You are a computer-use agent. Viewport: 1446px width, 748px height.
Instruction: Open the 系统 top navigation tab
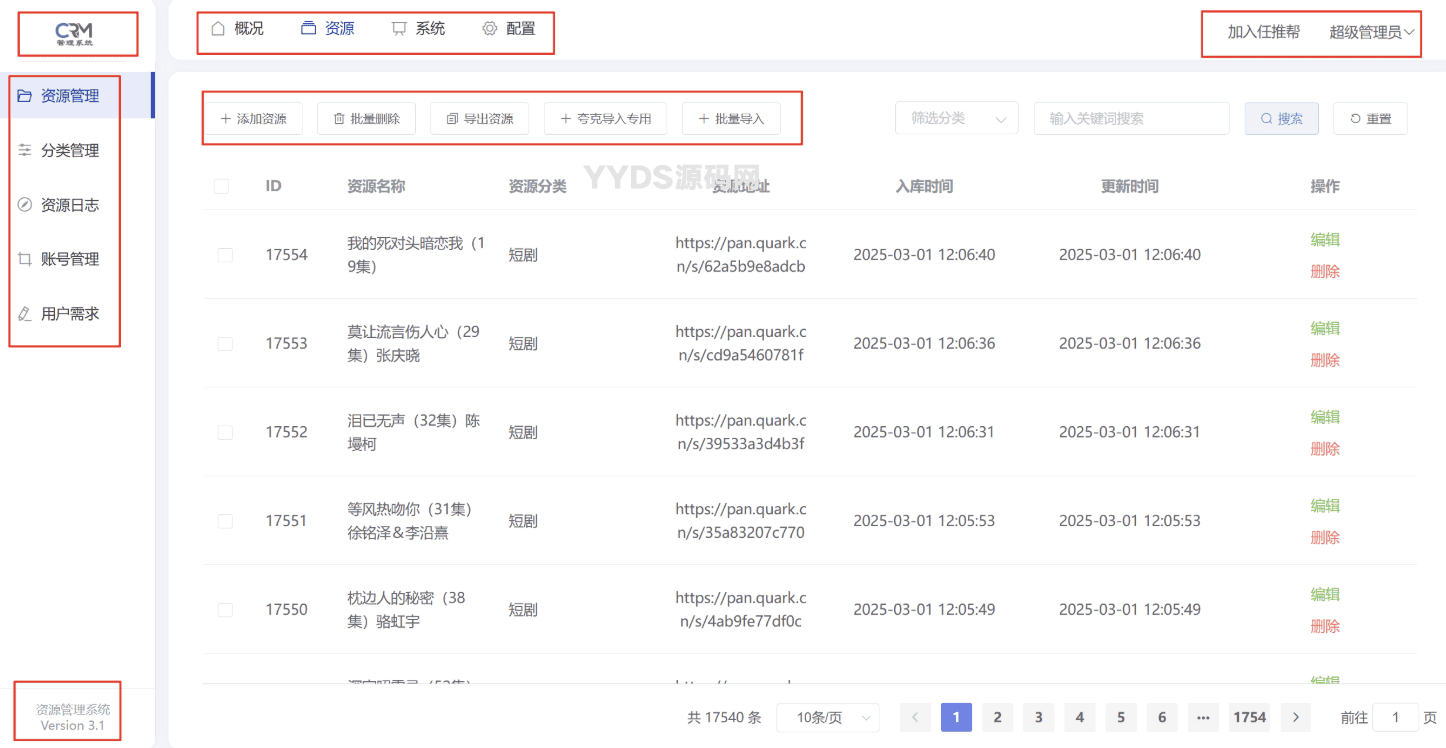click(x=419, y=28)
